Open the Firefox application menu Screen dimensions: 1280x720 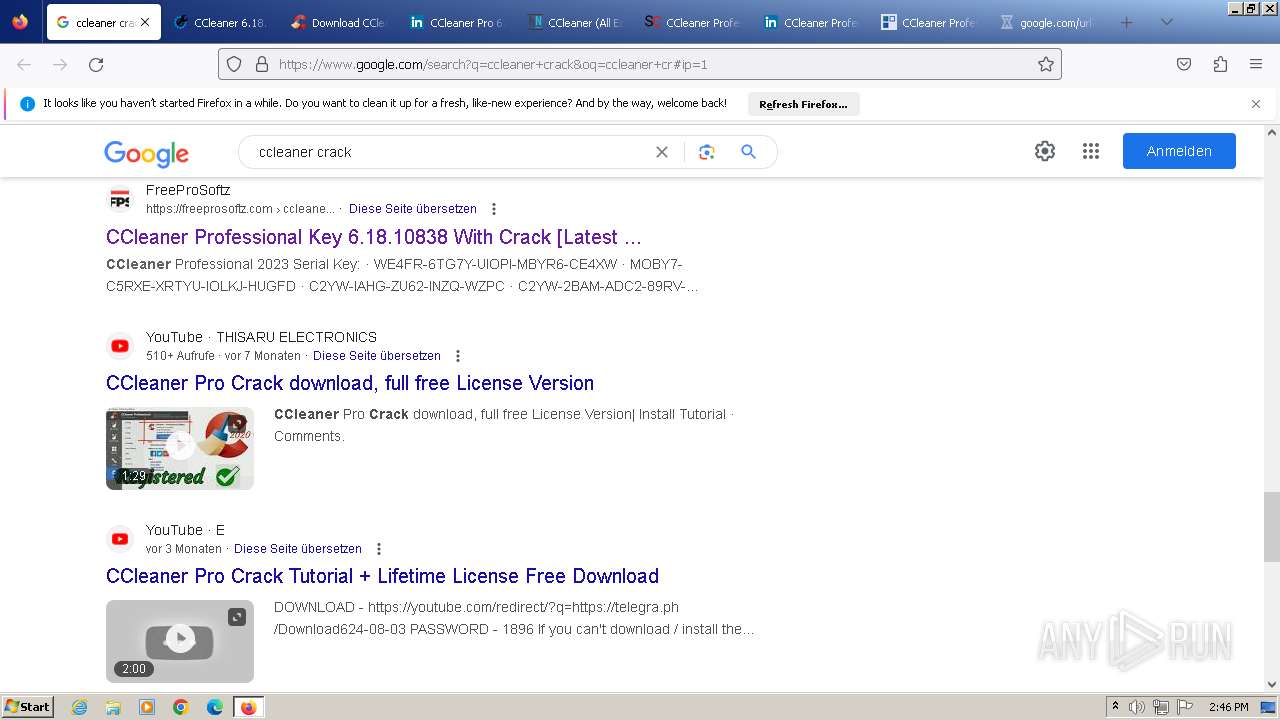coord(1256,64)
